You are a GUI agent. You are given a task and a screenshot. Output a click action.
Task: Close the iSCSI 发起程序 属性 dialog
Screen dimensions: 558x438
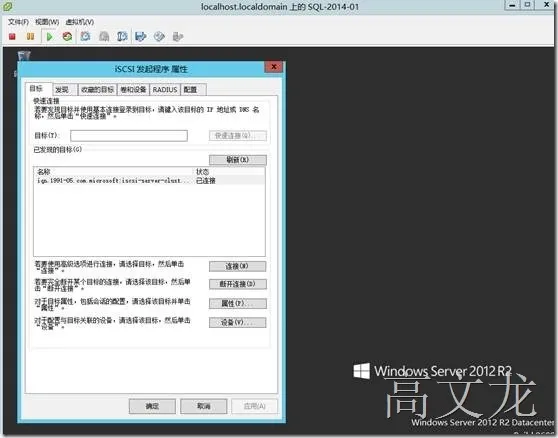tap(274, 67)
